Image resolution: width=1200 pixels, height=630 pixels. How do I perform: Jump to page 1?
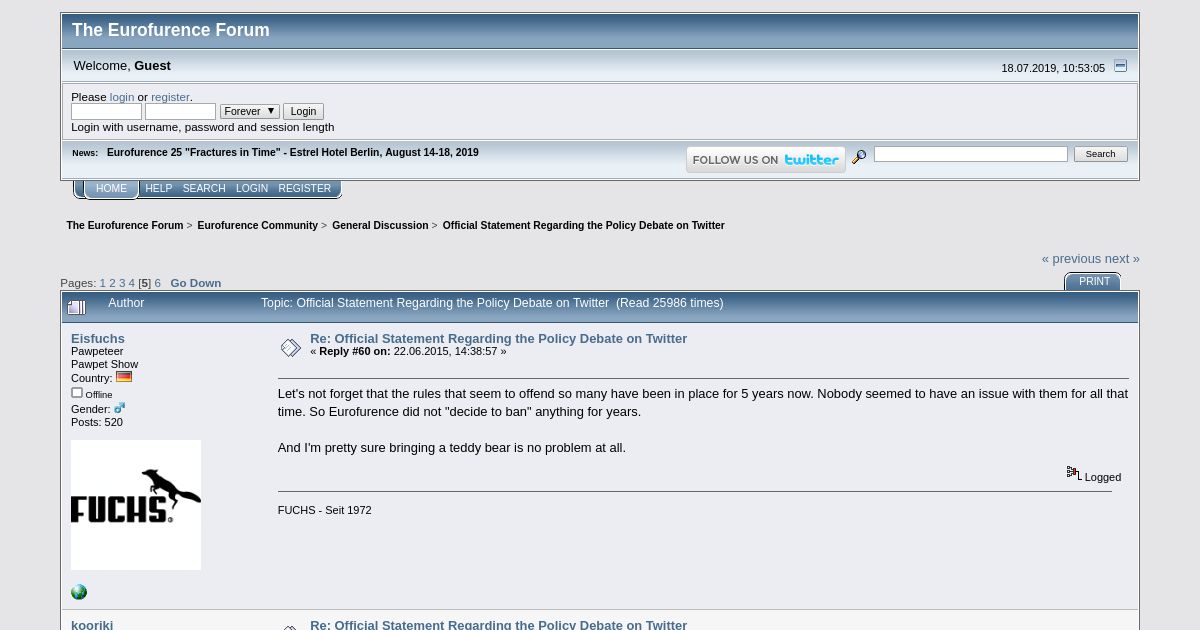tap(102, 283)
